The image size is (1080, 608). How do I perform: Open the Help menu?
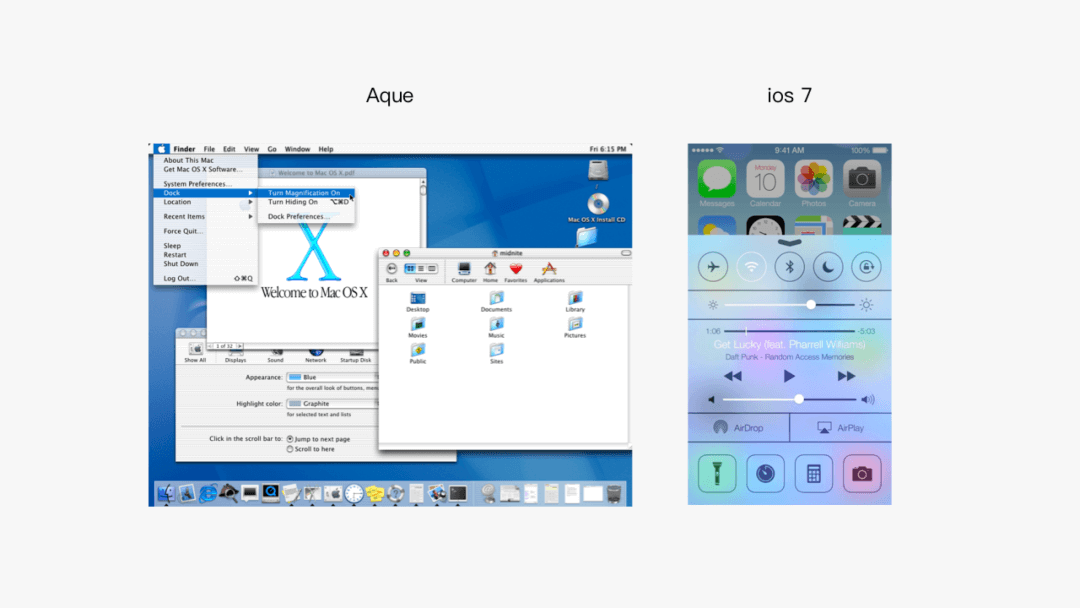(x=326, y=149)
